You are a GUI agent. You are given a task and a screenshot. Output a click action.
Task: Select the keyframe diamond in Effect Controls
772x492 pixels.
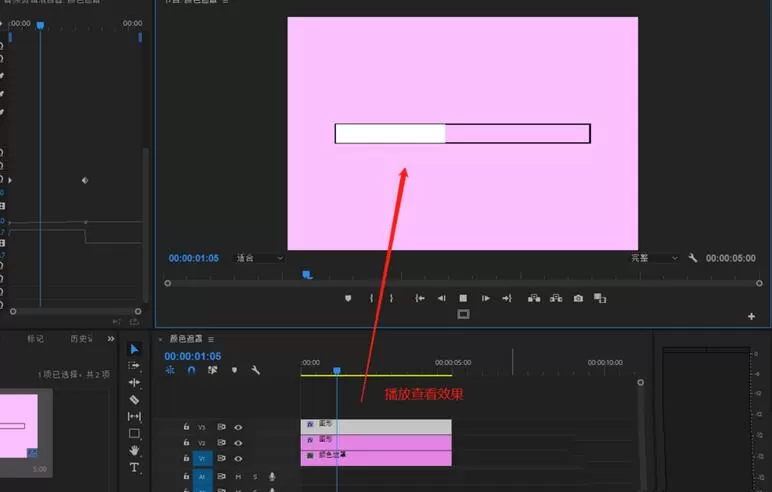85,180
